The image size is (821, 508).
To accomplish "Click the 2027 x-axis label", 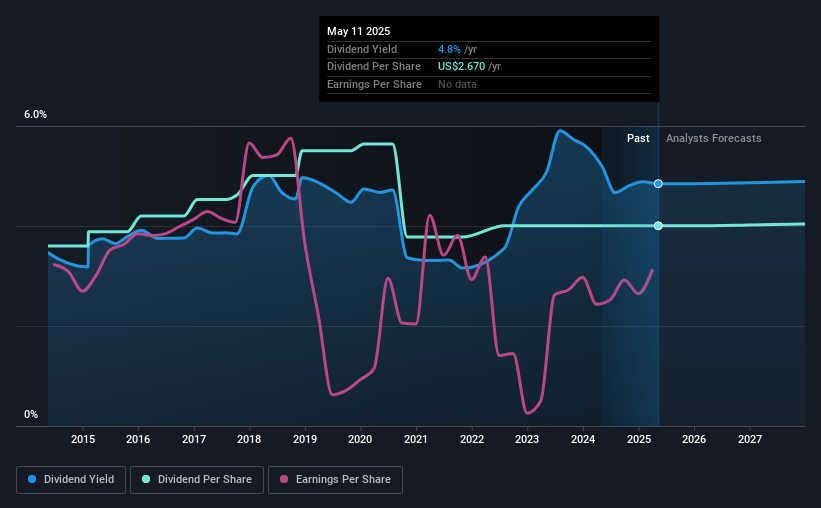I will point(750,439).
